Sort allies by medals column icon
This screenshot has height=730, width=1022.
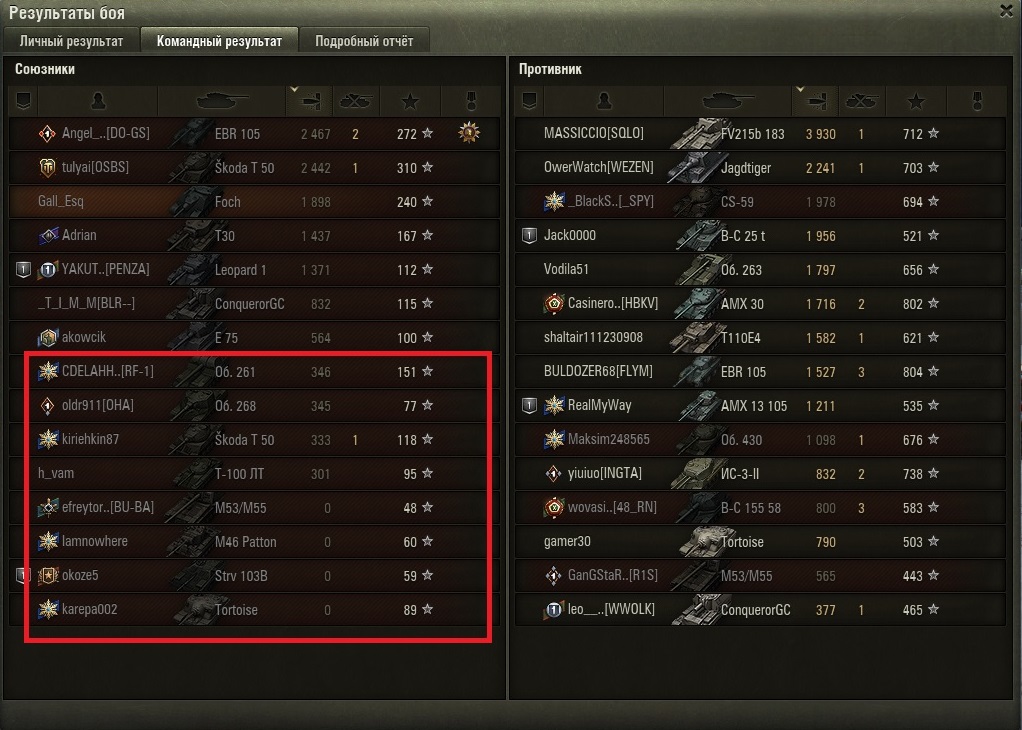point(471,101)
